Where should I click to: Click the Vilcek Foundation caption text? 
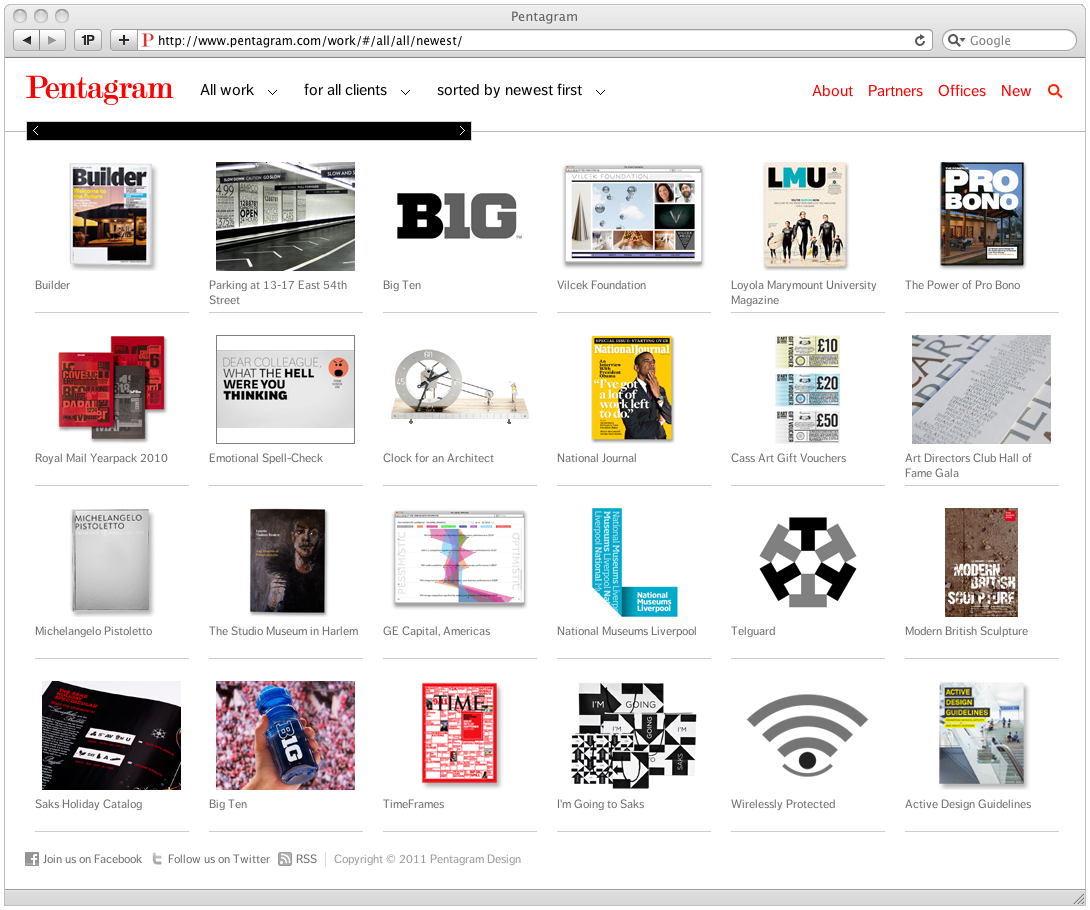tap(601, 285)
